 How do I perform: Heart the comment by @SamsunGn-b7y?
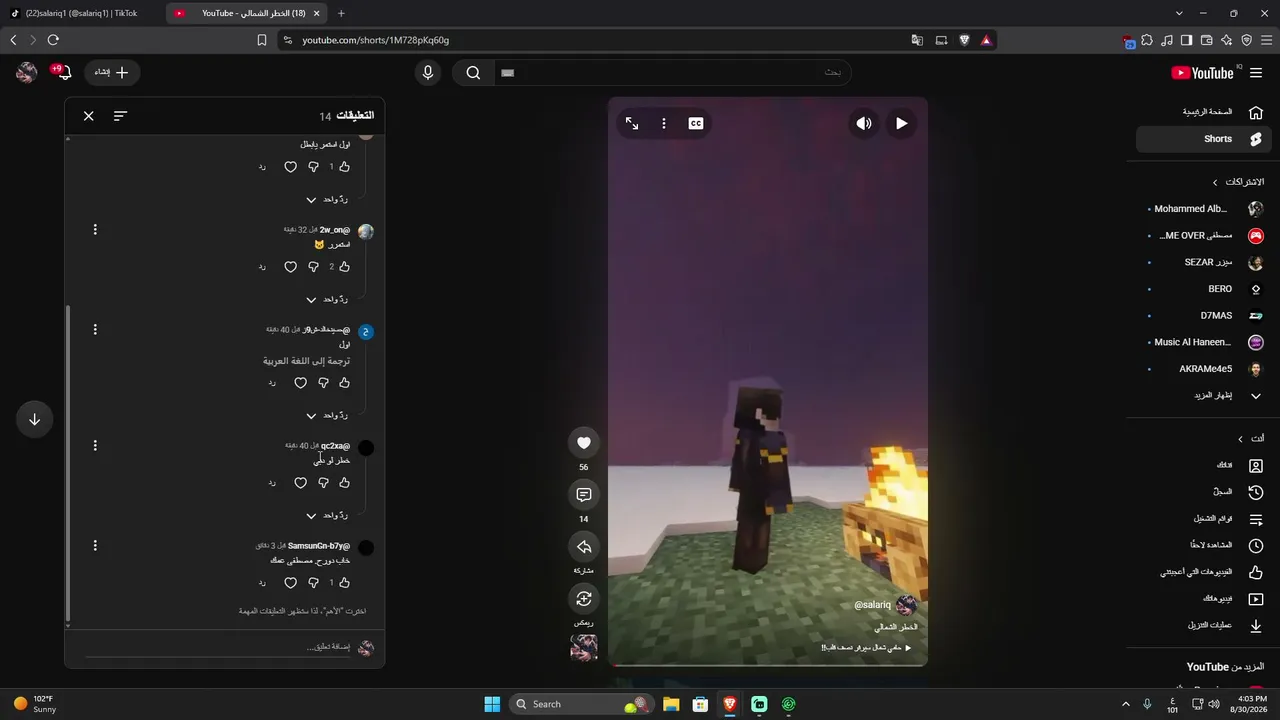pos(291,583)
